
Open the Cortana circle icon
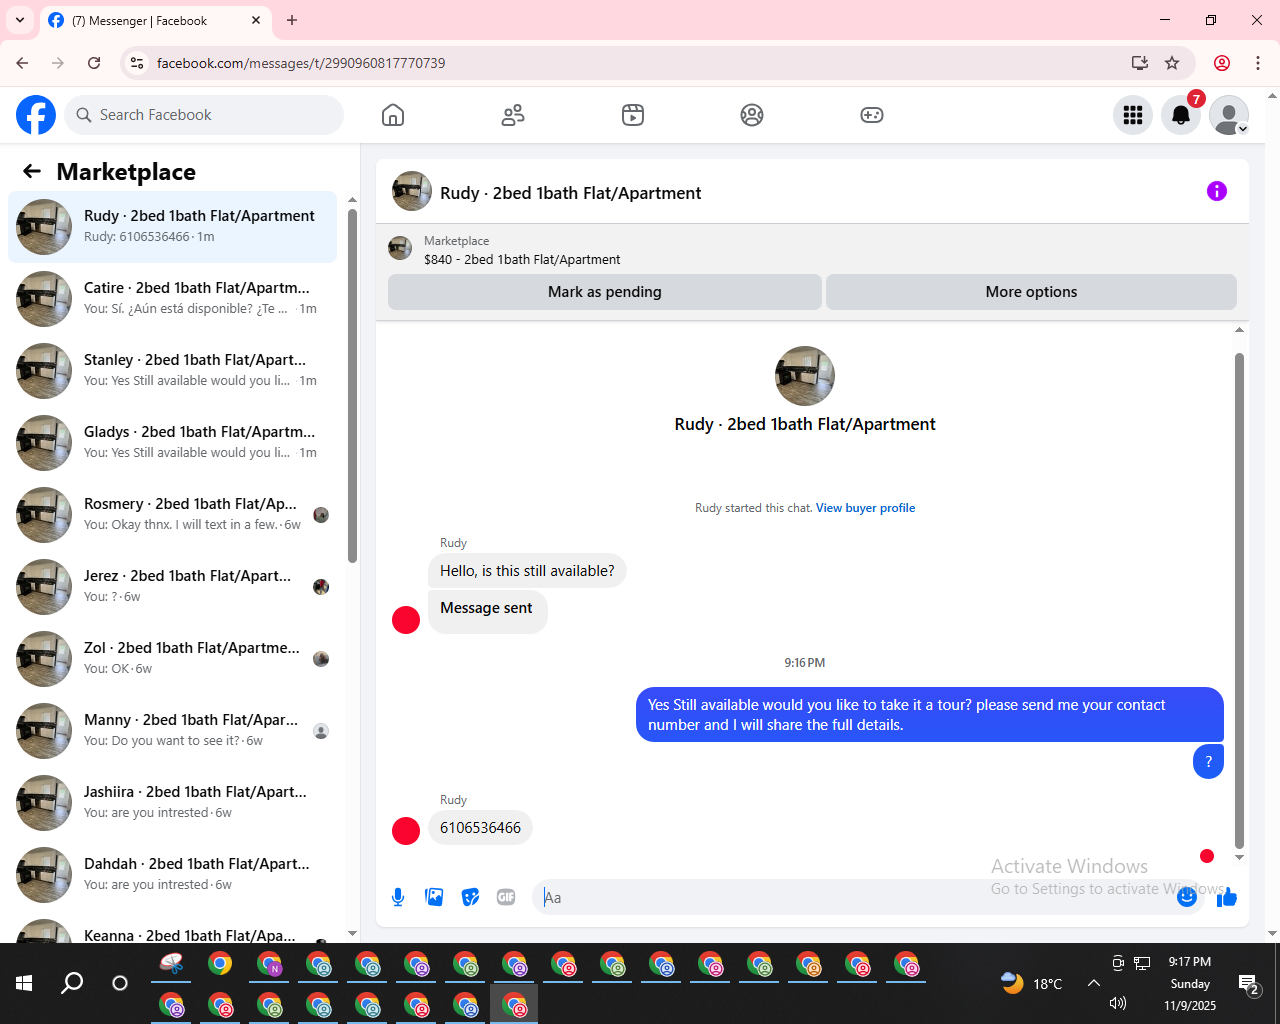120,983
